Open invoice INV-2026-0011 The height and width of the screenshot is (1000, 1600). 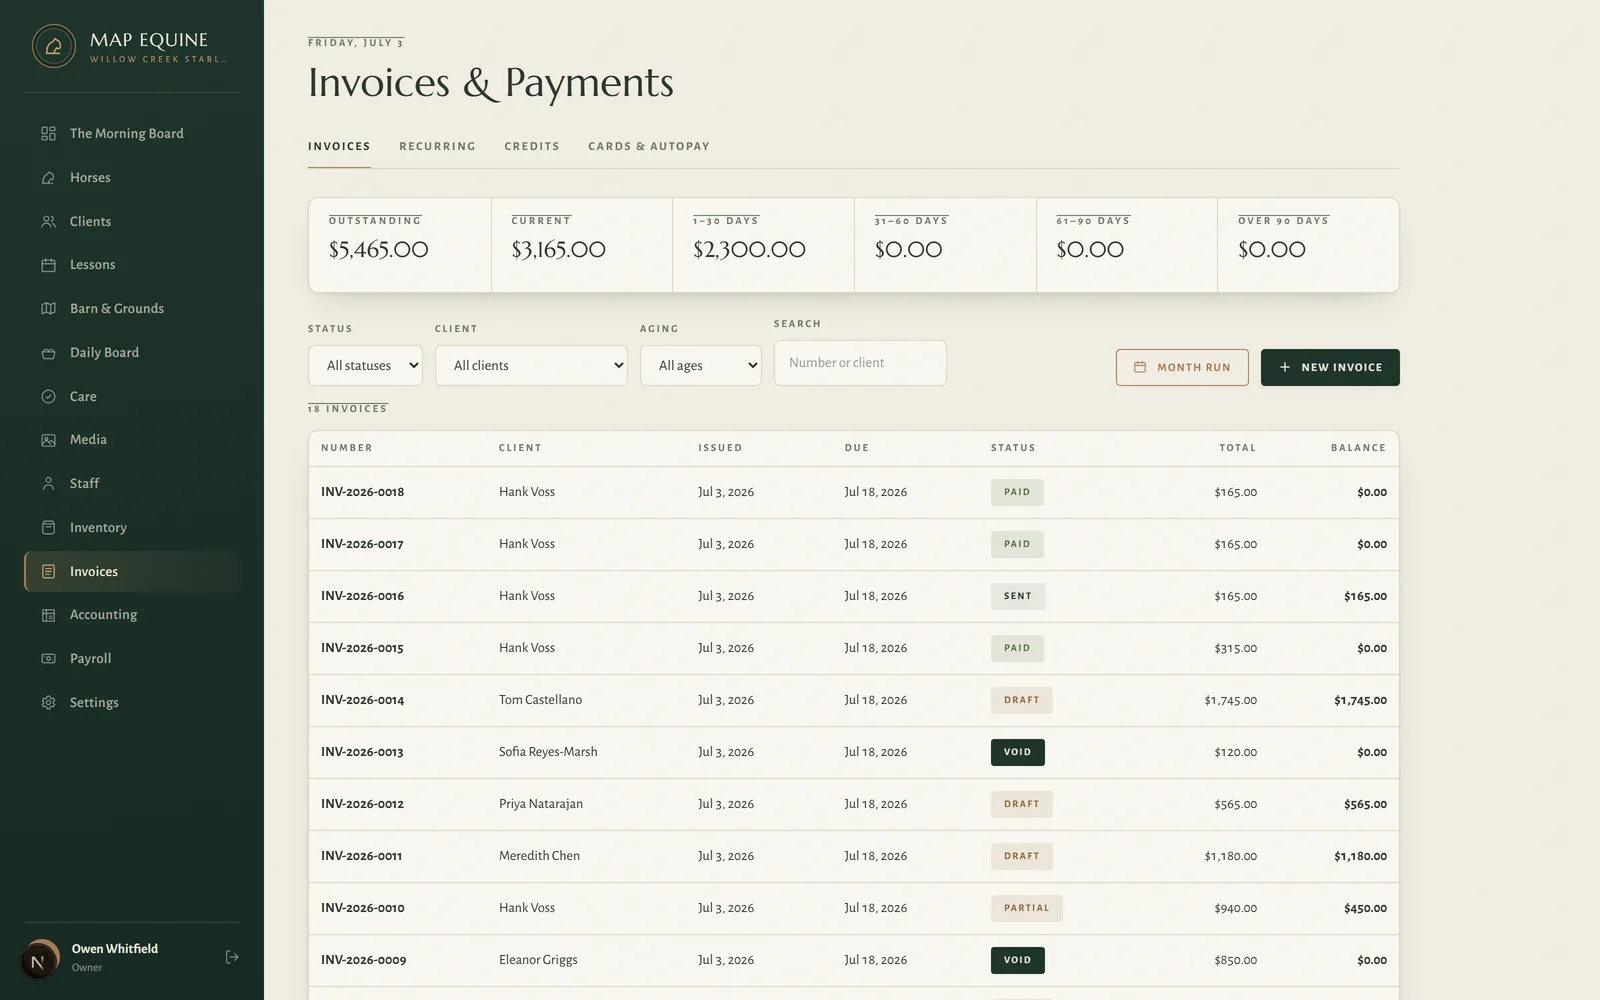853,856
